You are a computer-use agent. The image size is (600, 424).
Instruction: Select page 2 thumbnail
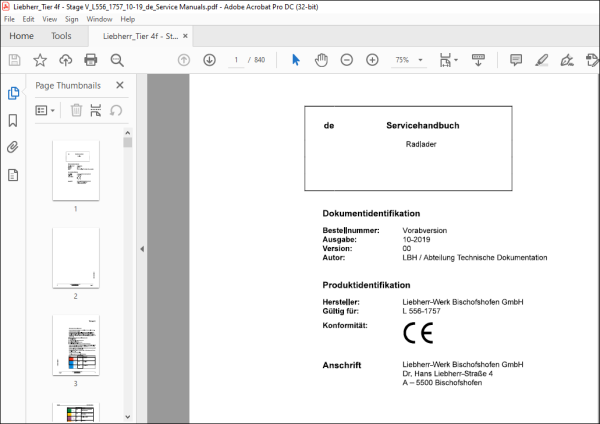point(76,258)
